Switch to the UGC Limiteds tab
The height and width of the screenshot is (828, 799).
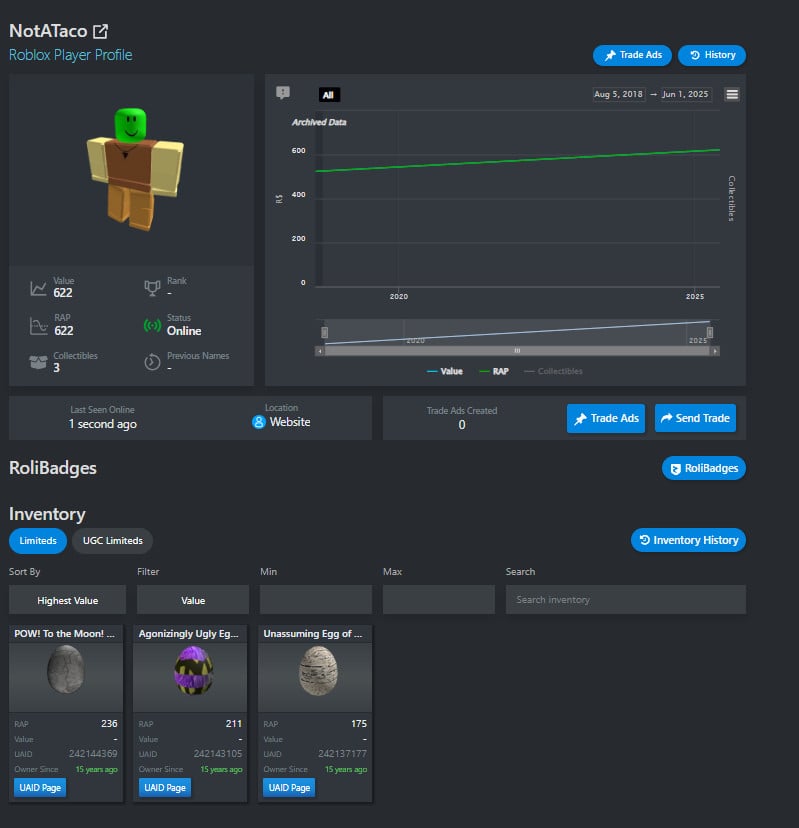tap(112, 541)
